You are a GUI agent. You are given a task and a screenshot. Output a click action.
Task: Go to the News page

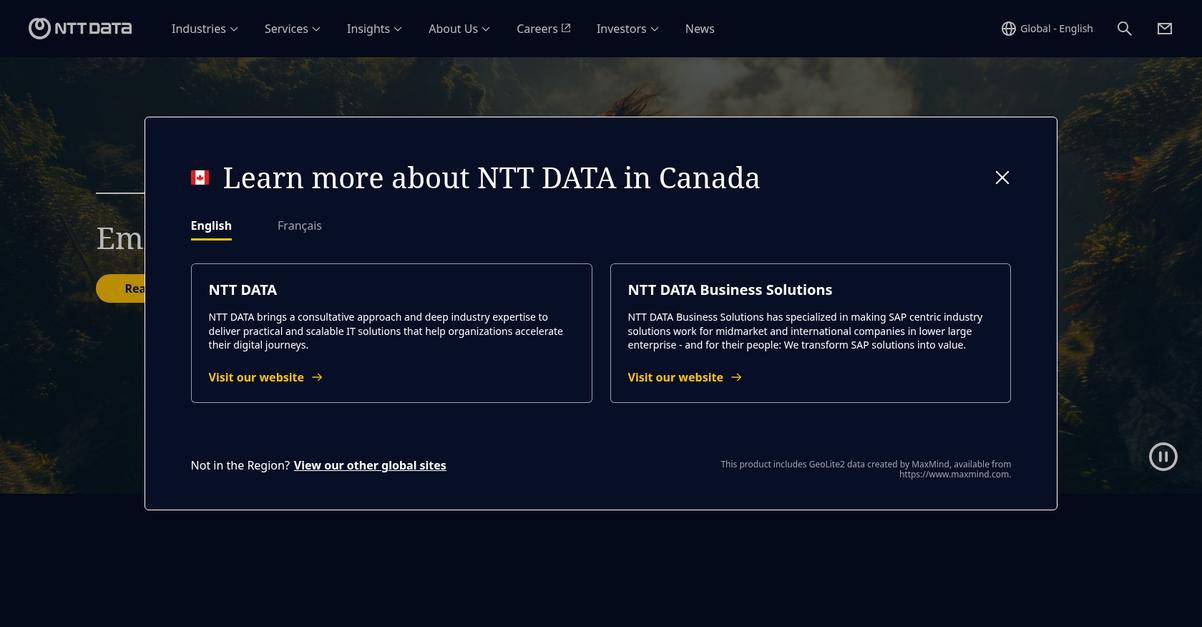(x=699, y=29)
